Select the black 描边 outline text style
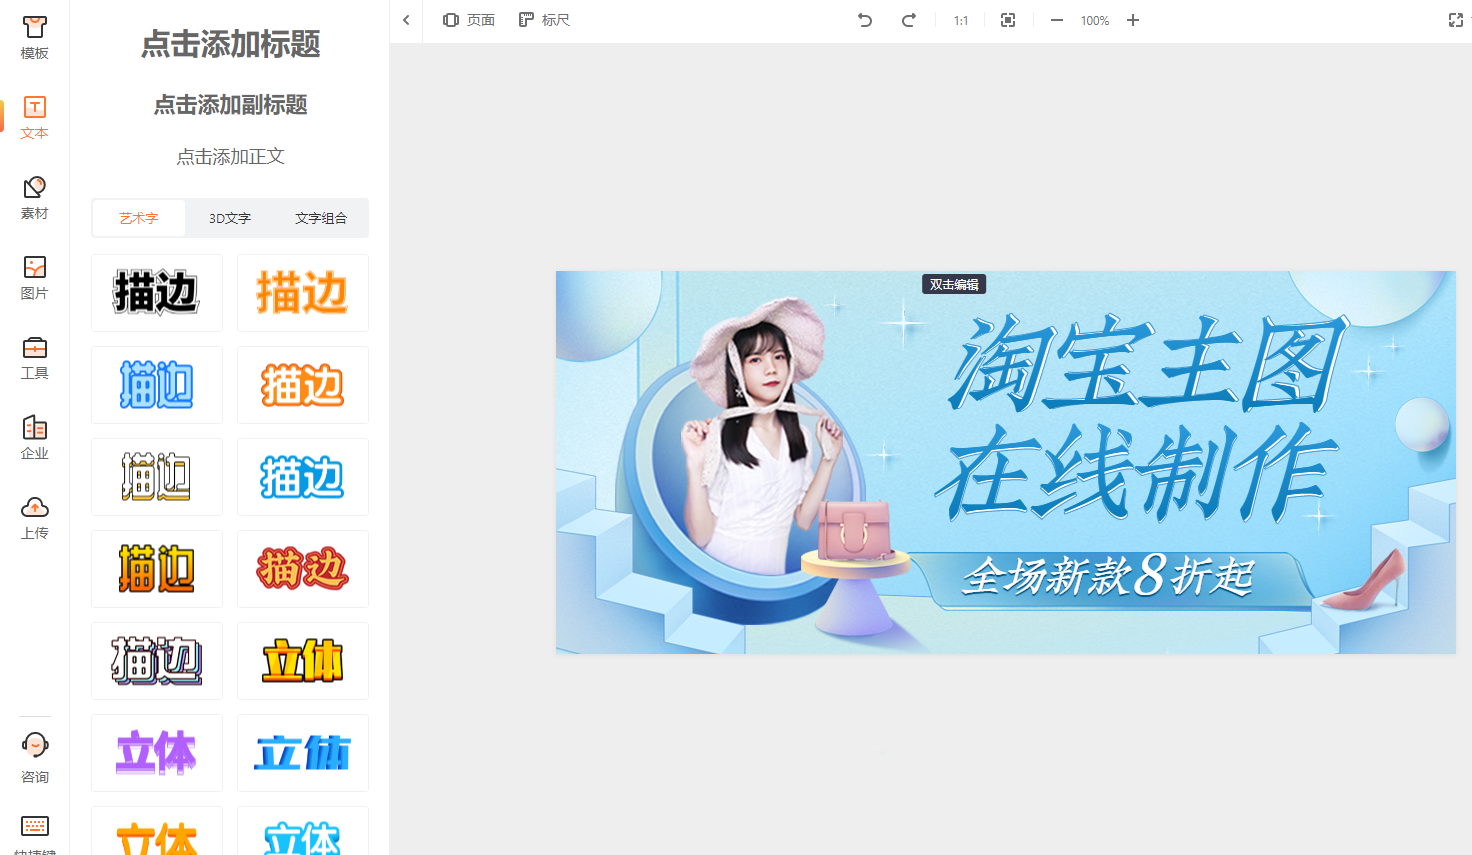Viewport: 1472px width, 855px height. click(x=157, y=293)
